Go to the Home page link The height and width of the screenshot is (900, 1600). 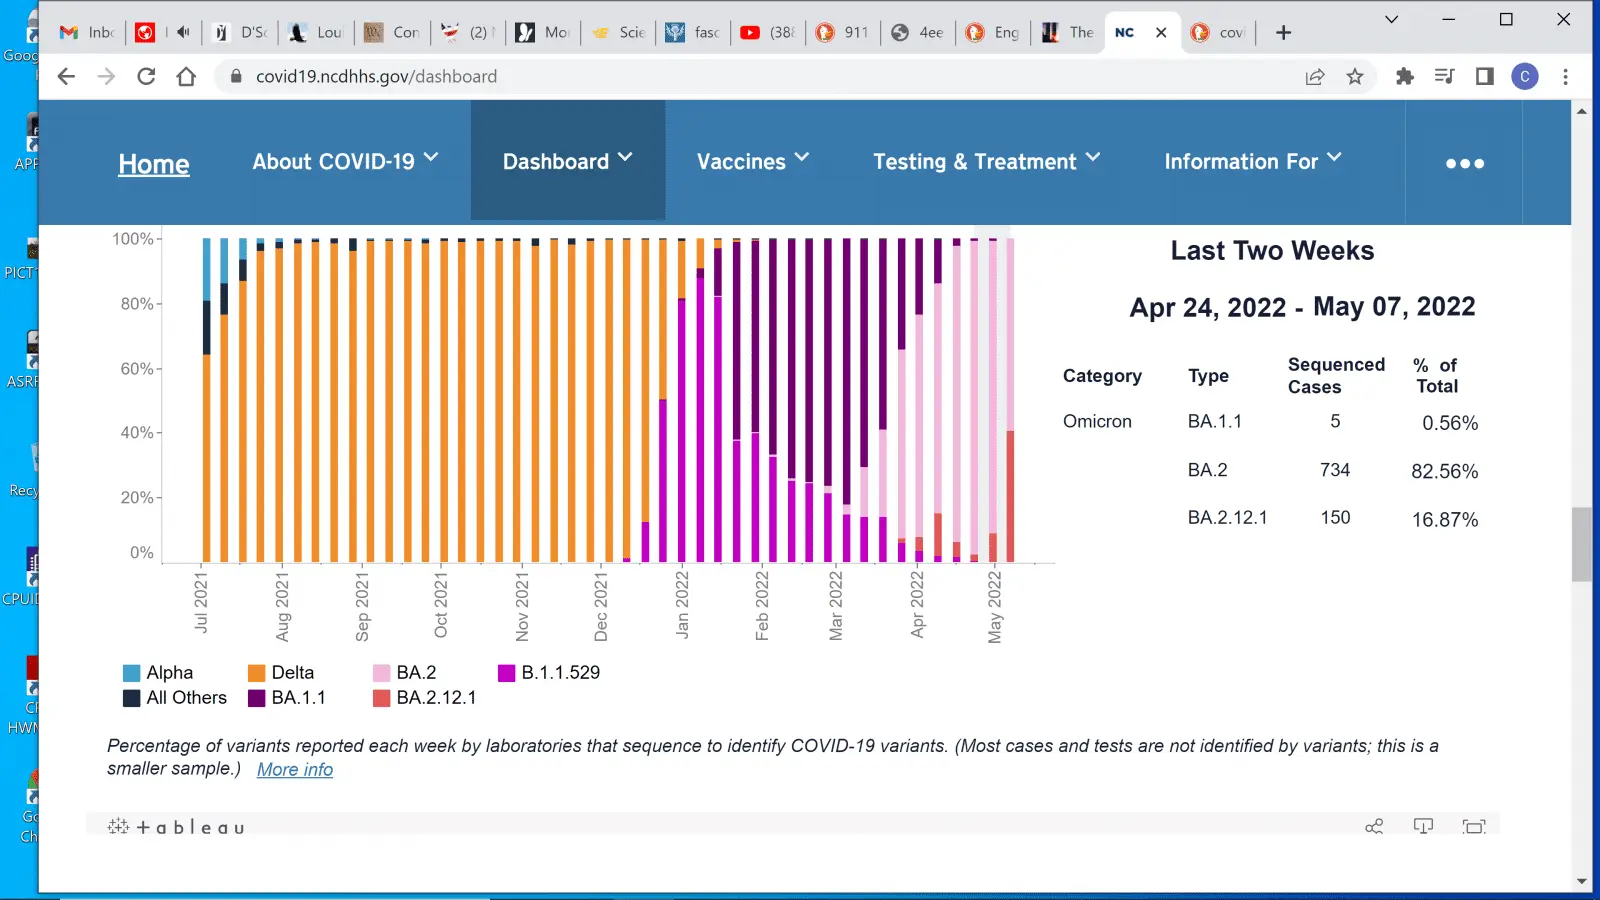154,164
